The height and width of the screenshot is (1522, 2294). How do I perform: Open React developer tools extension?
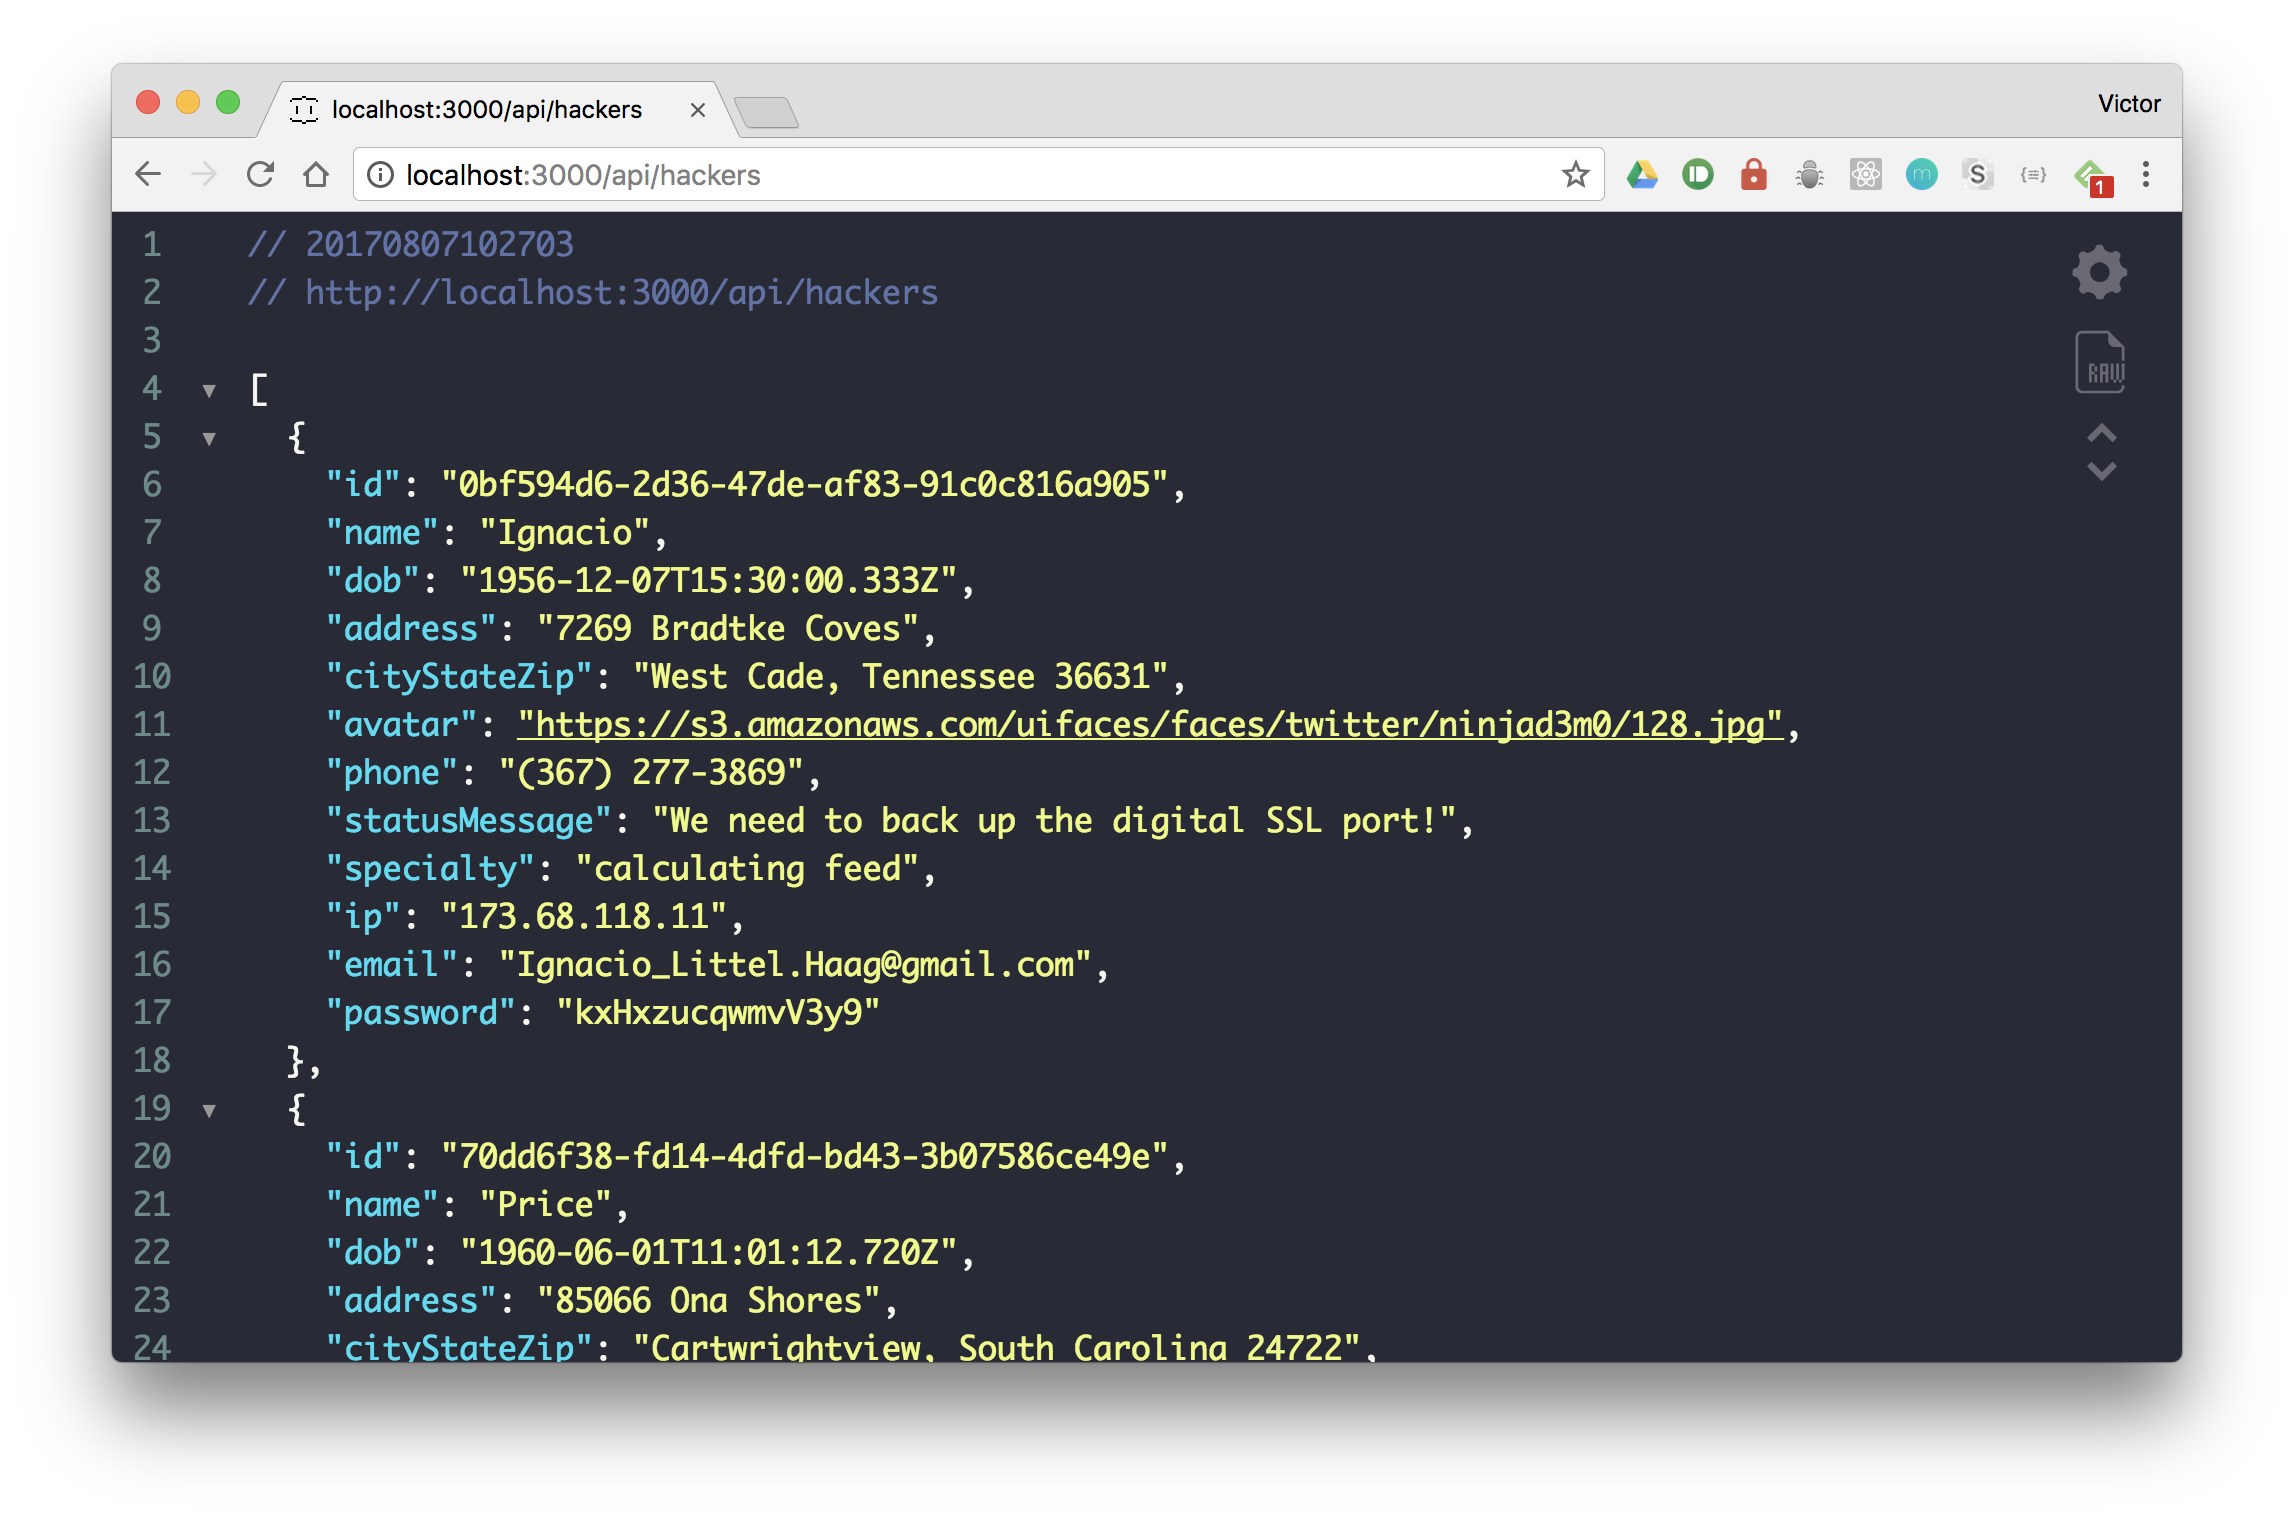[x=1865, y=175]
